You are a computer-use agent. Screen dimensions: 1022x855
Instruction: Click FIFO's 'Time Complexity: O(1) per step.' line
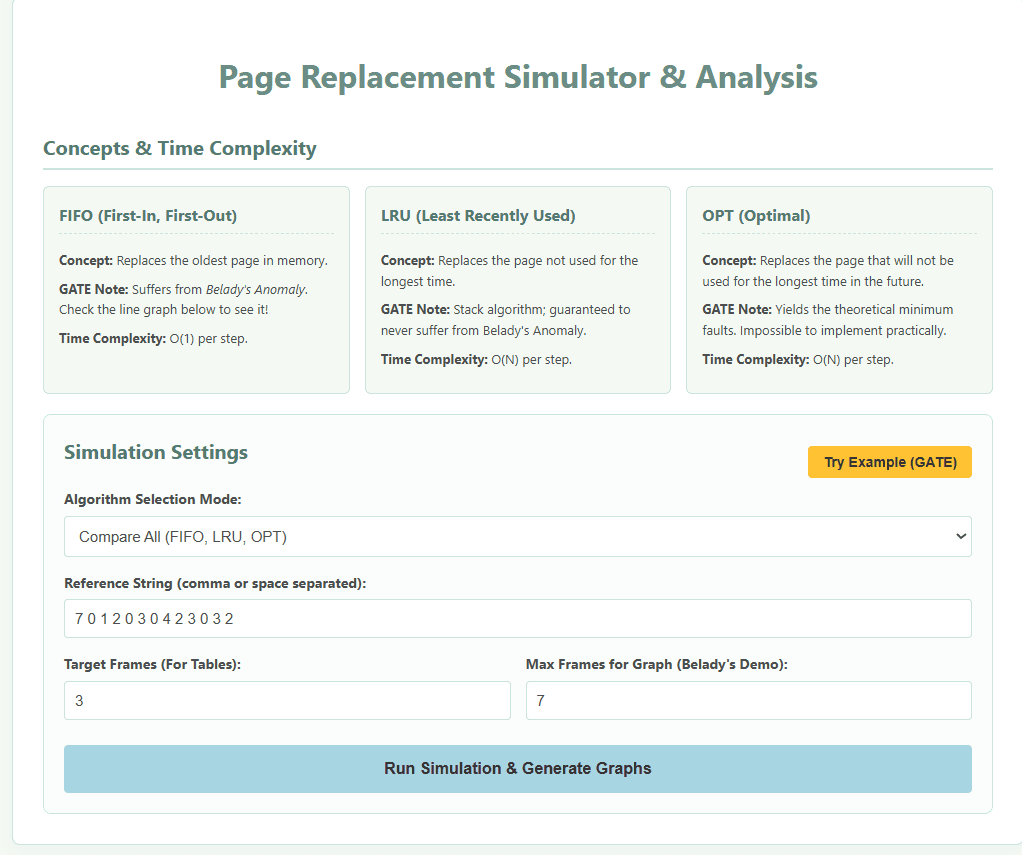click(x=153, y=338)
